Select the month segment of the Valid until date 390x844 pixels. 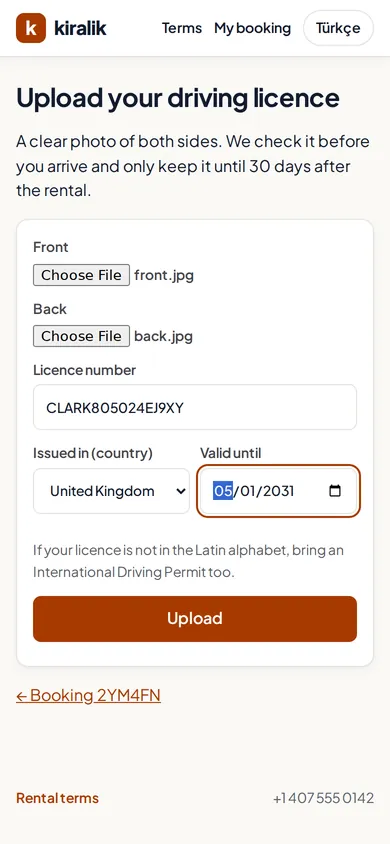click(223, 491)
